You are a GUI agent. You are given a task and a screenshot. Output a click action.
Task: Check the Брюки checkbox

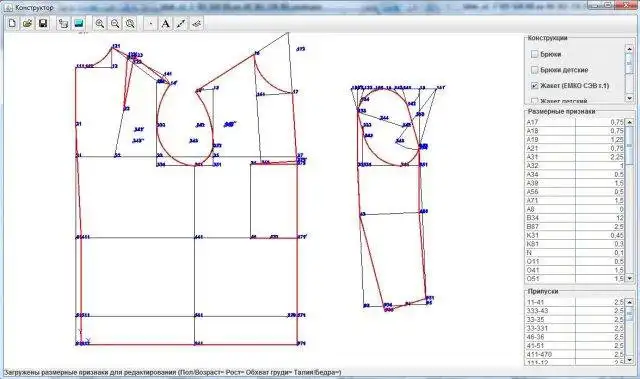pos(535,54)
